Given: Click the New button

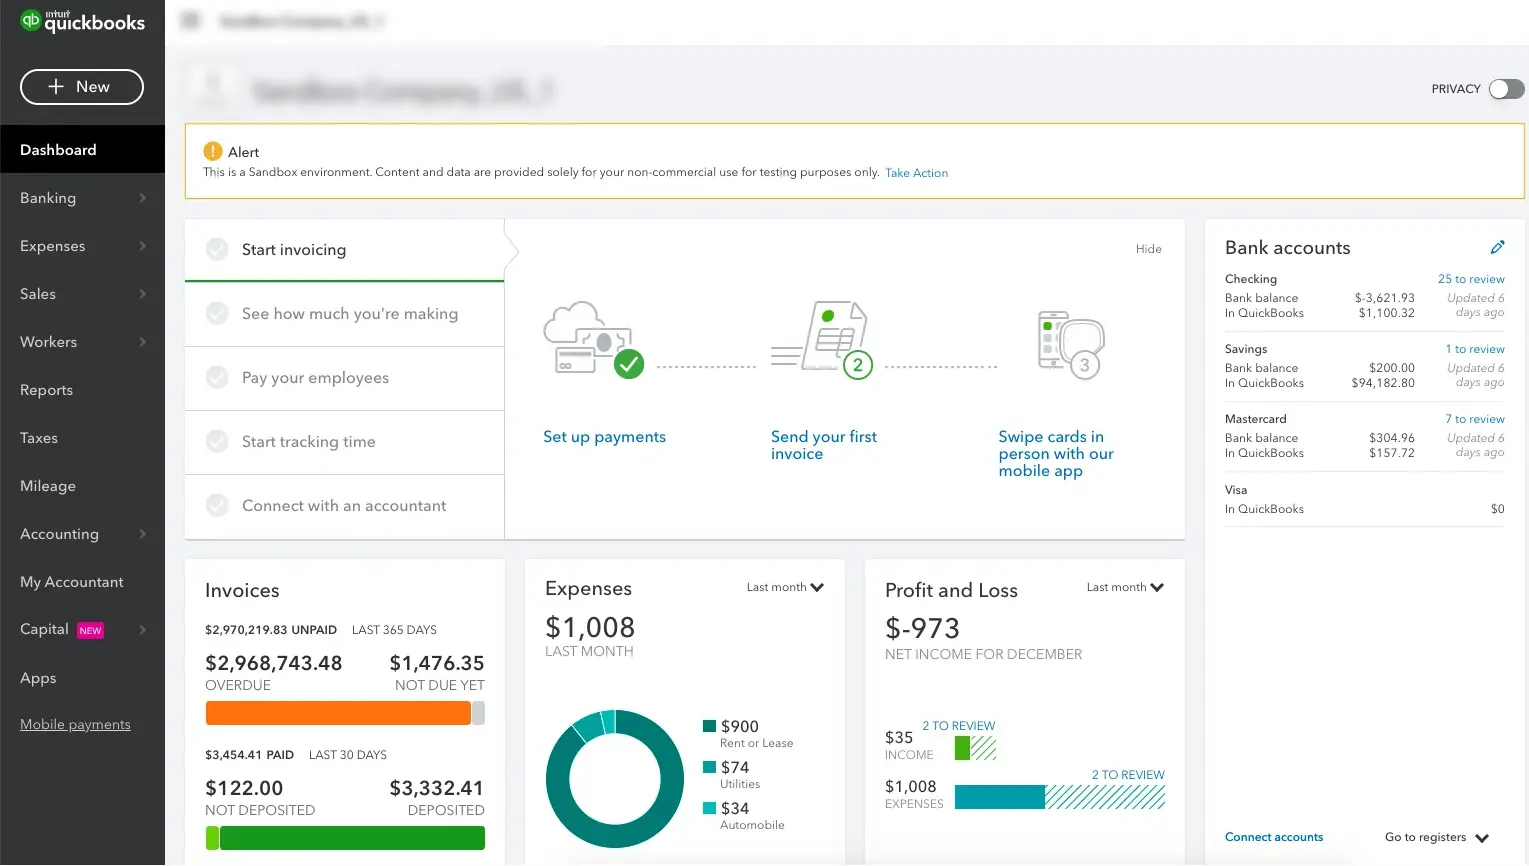Looking at the screenshot, I should (x=81, y=87).
